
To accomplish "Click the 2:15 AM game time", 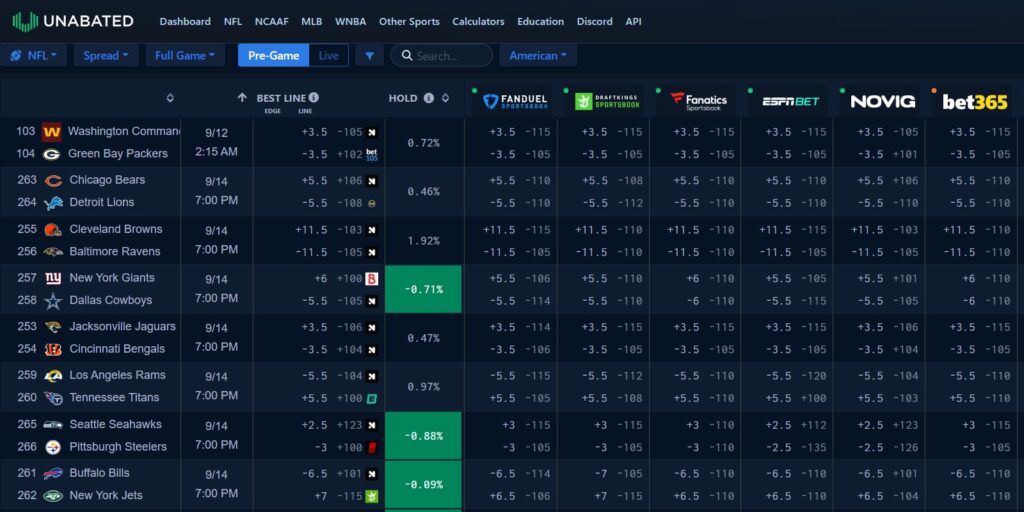I will pyautogui.click(x=216, y=152).
